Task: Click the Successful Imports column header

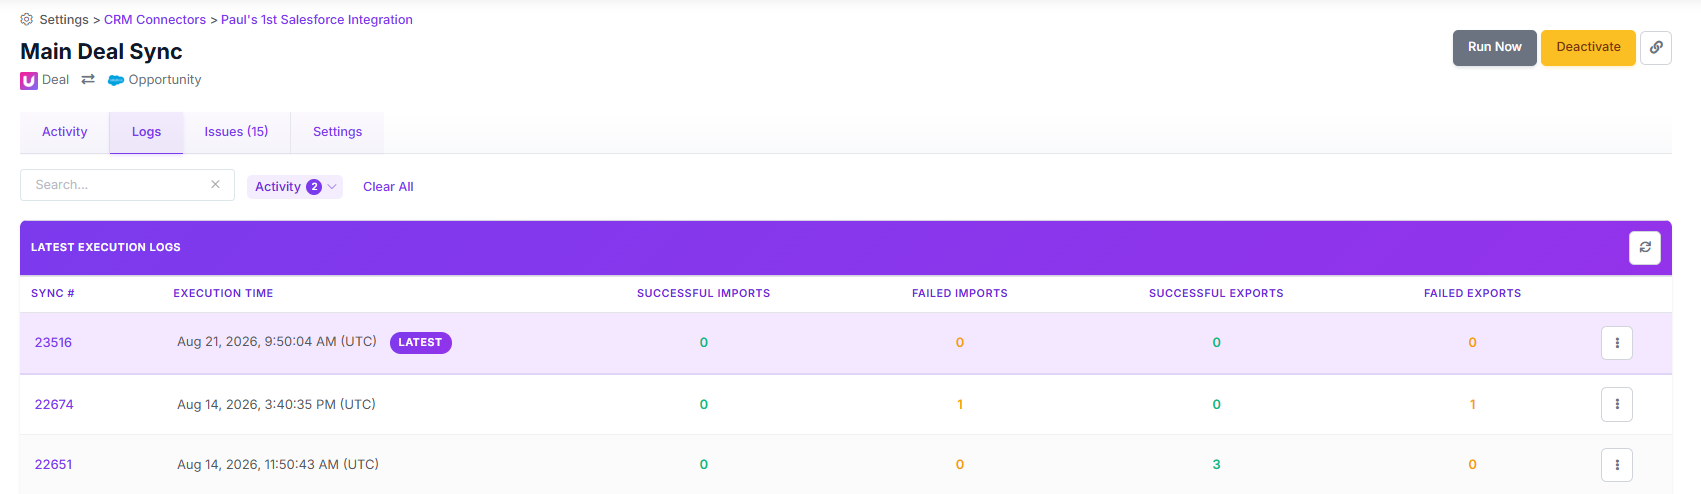Action: pyautogui.click(x=704, y=294)
